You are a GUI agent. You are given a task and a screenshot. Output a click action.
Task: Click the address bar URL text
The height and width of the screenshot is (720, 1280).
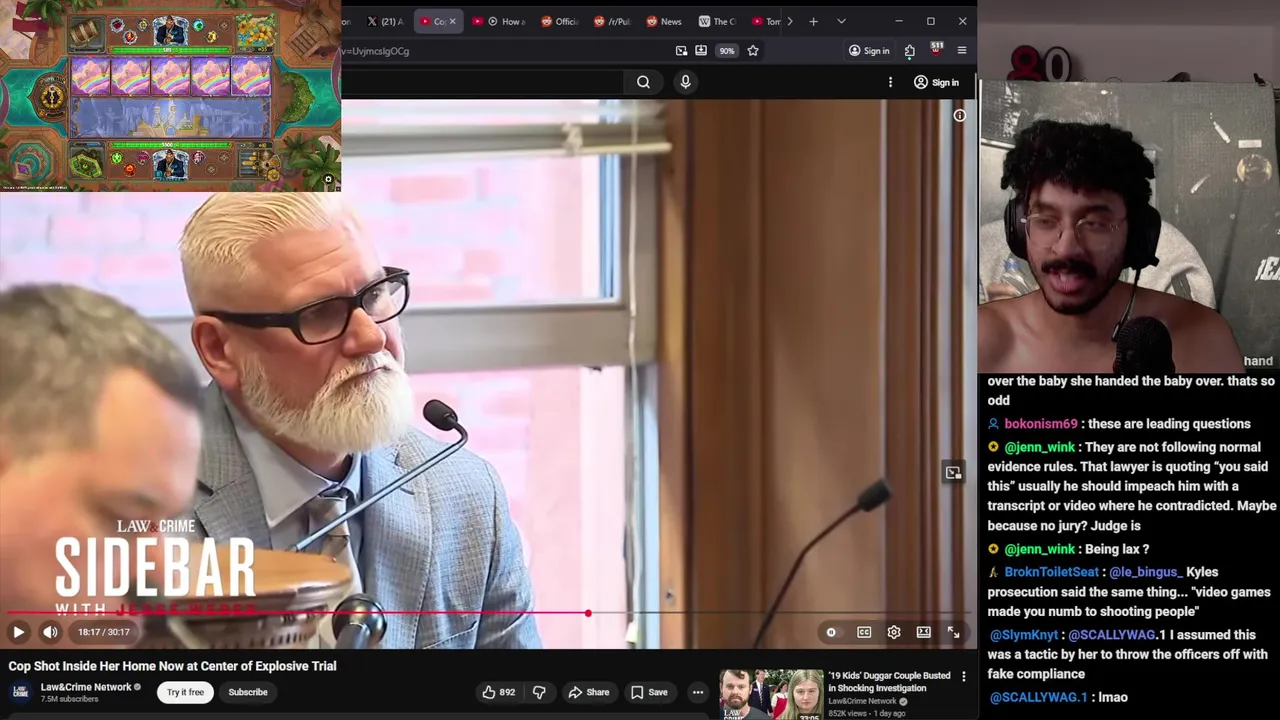coord(376,51)
